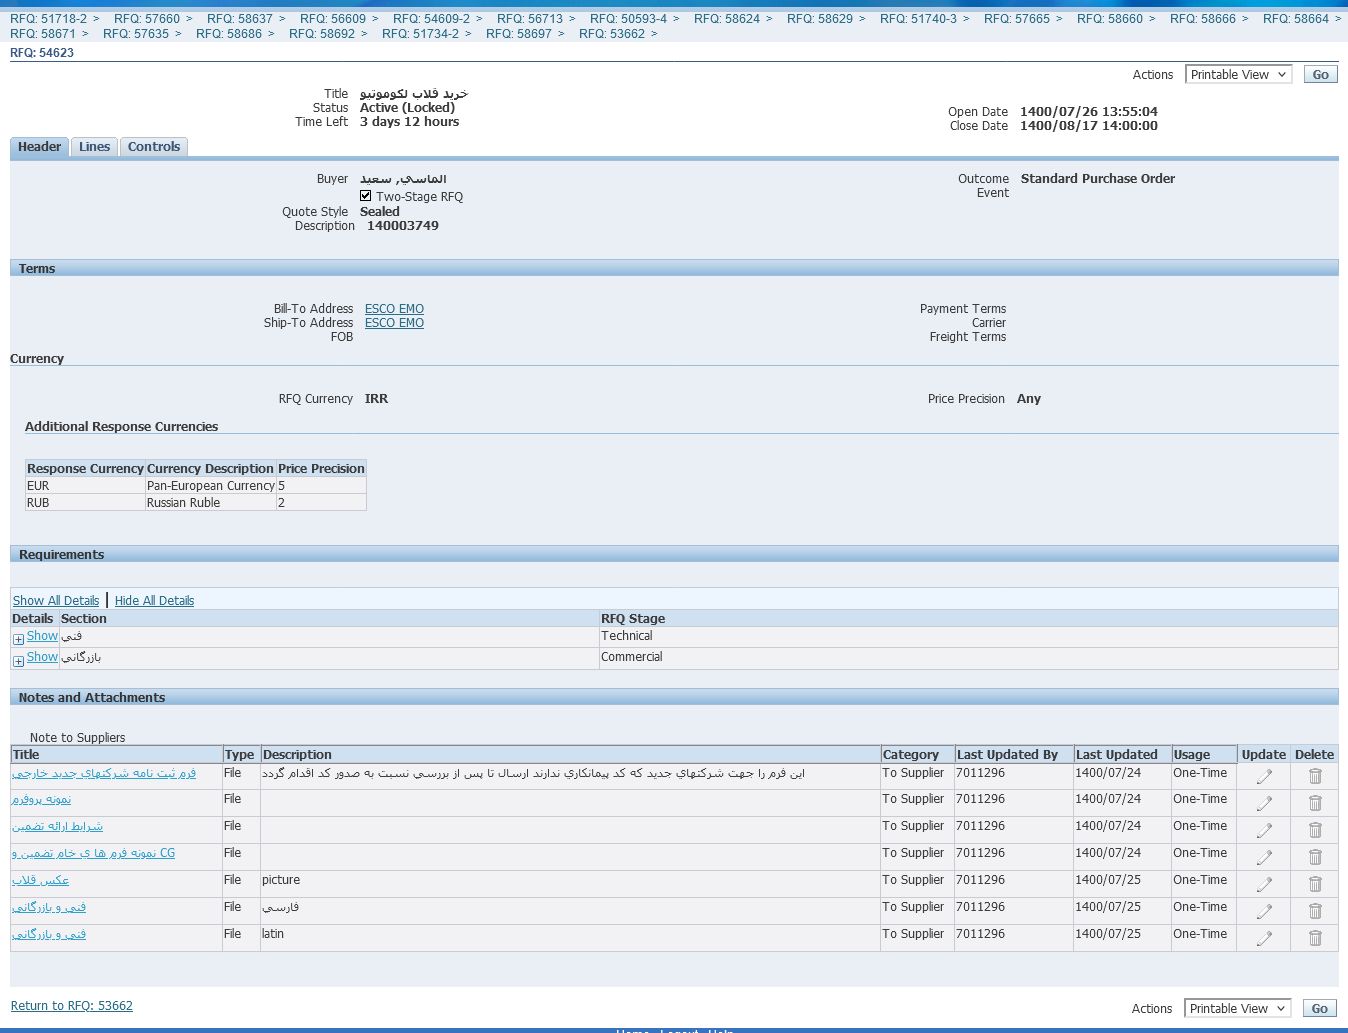Delete the 'فارسي' attachment via trash icon
This screenshot has height=1033, width=1348.
click(1315, 911)
